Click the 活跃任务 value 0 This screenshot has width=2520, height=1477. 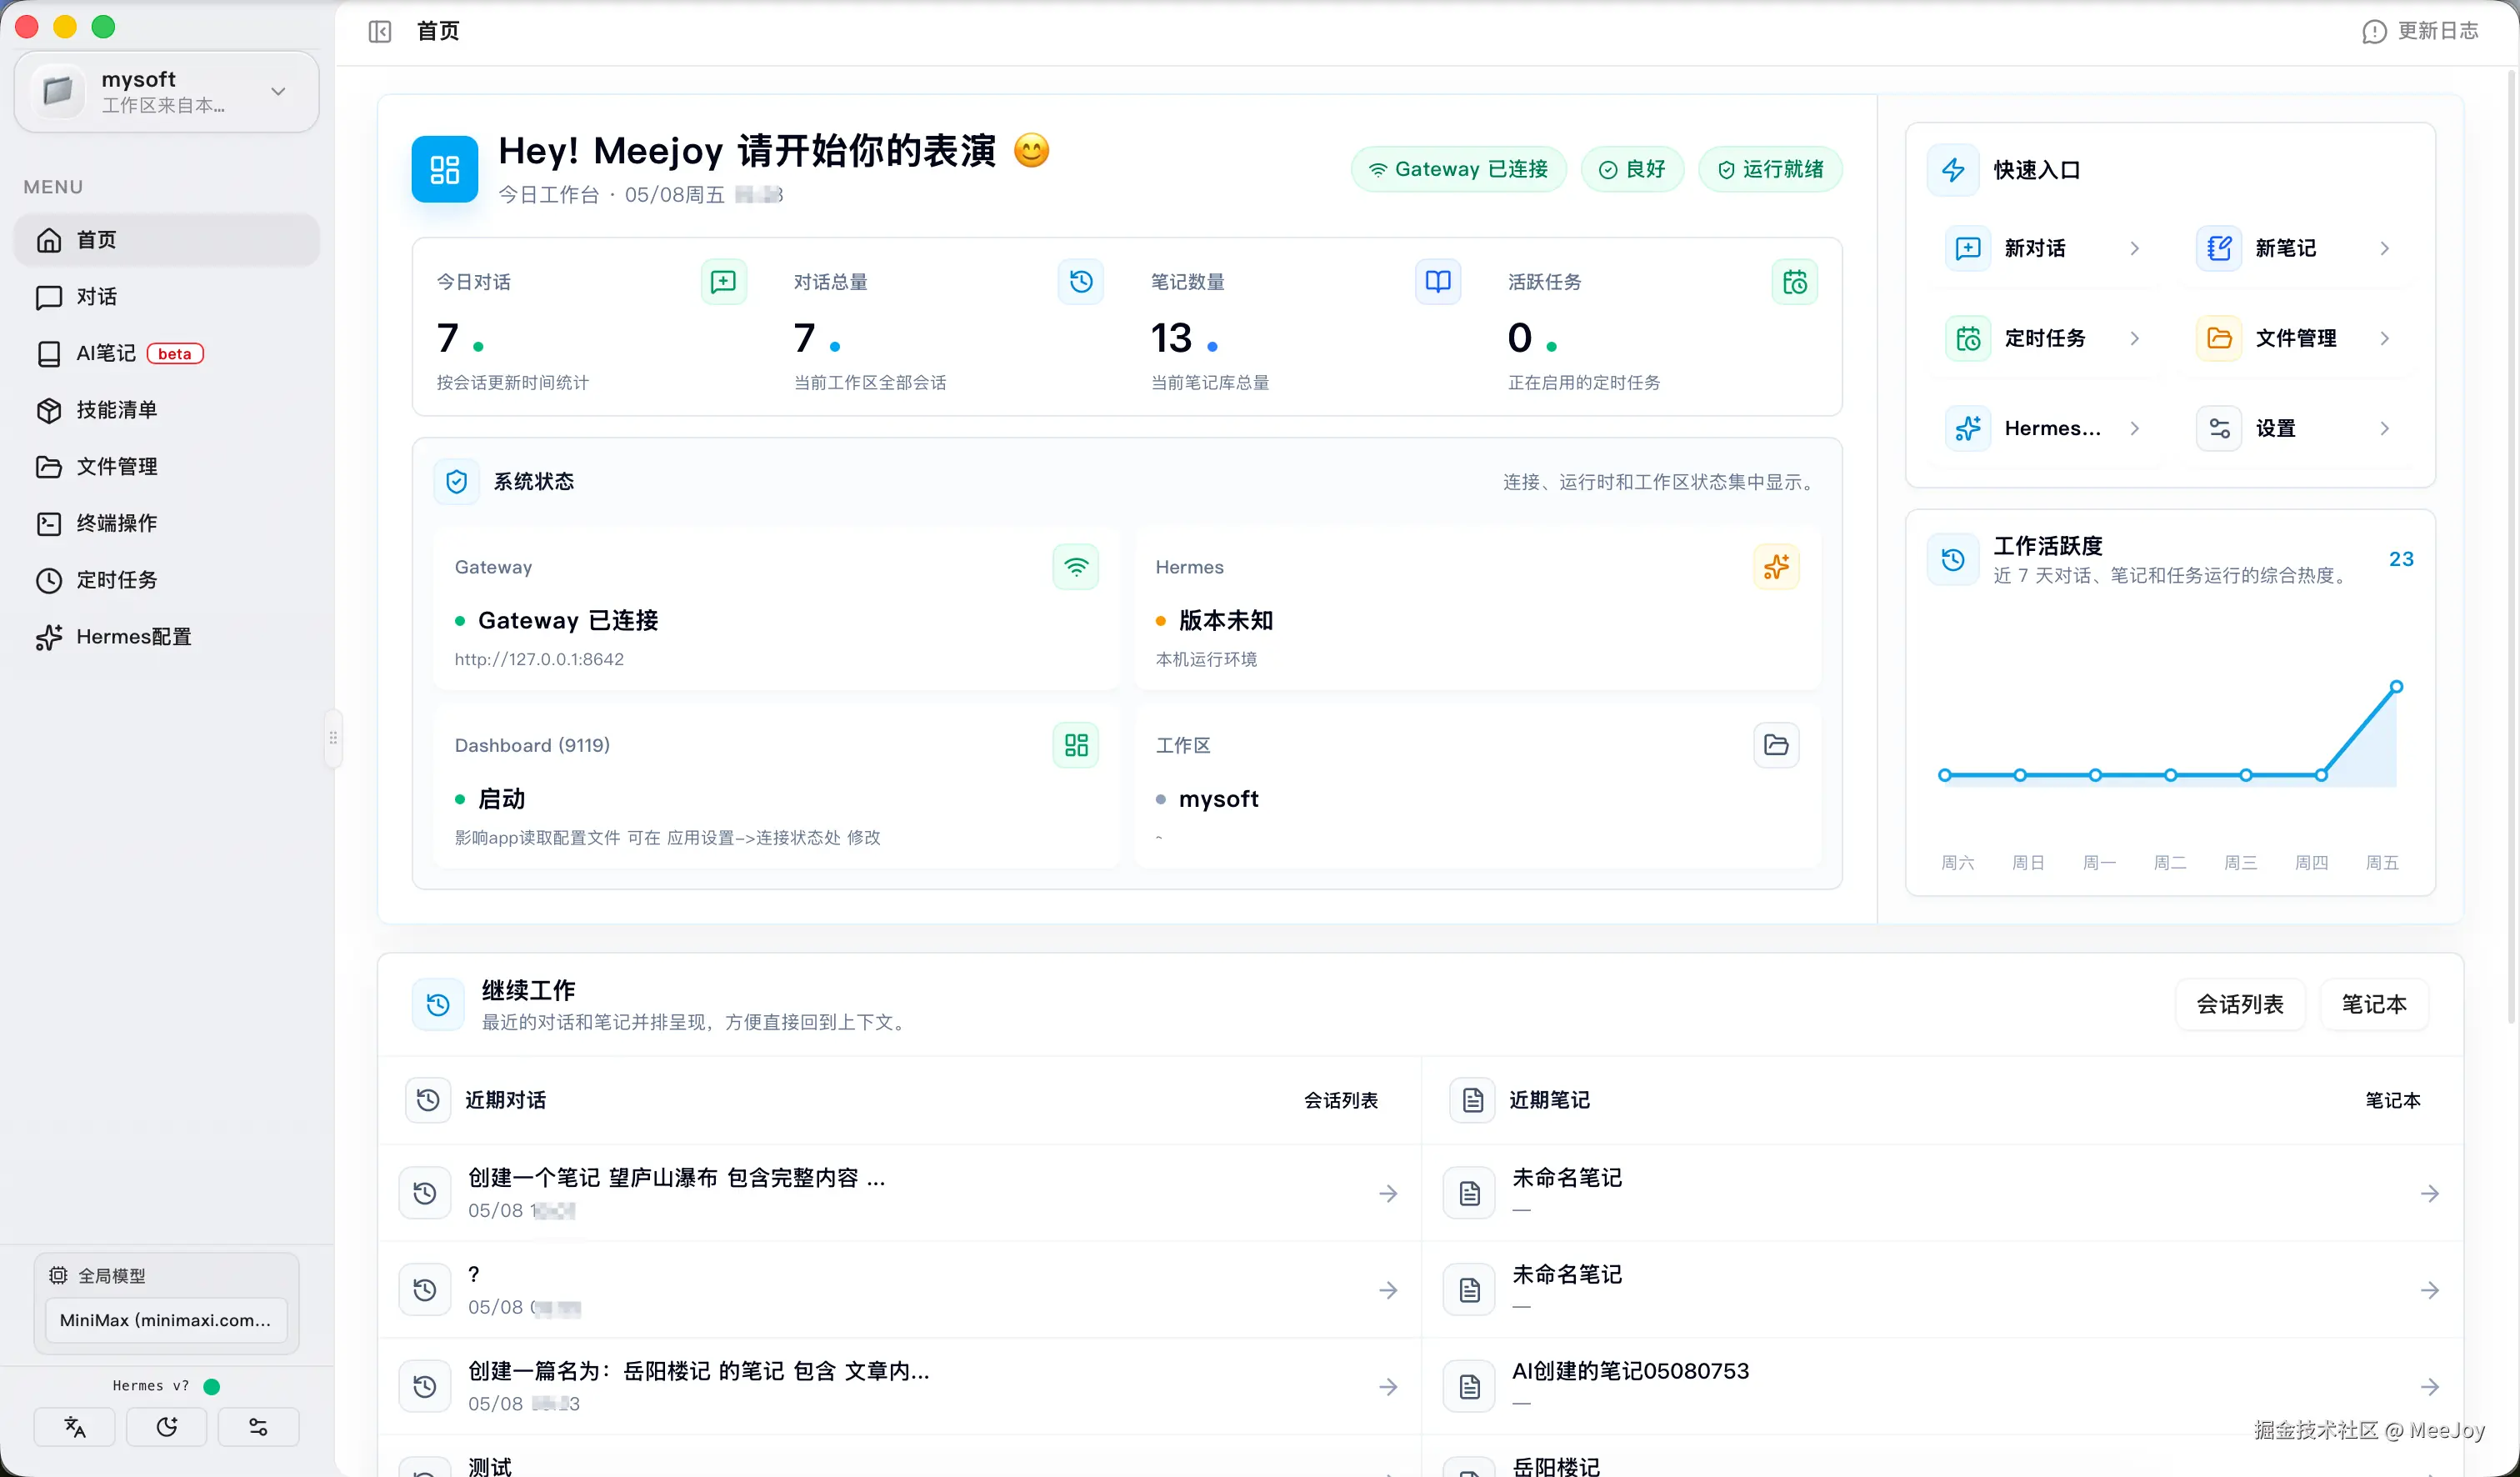click(x=1519, y=338)
